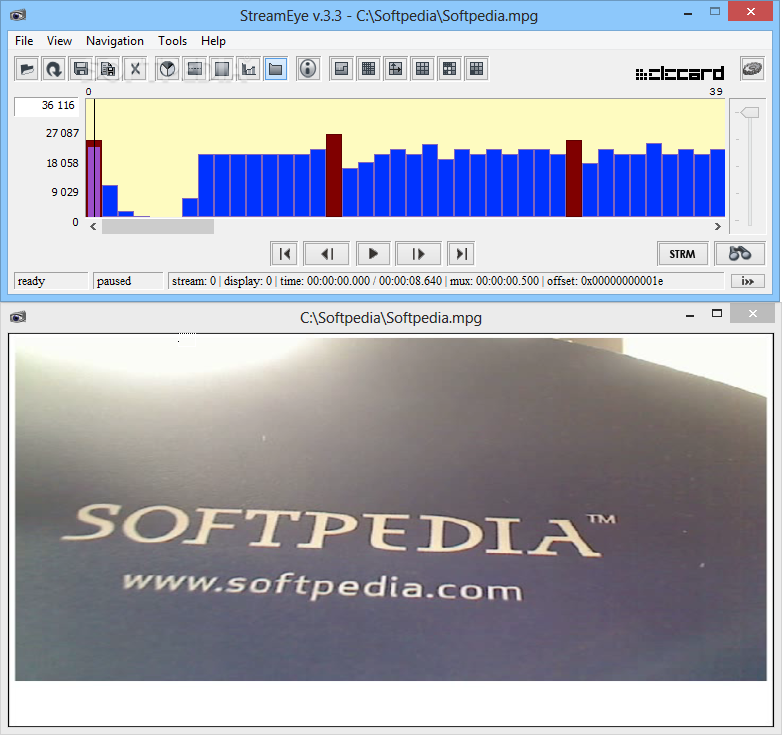Open the pie chart statistics icon
The image size is (782, 735).
pyautogui.click(x=168, y=69)
